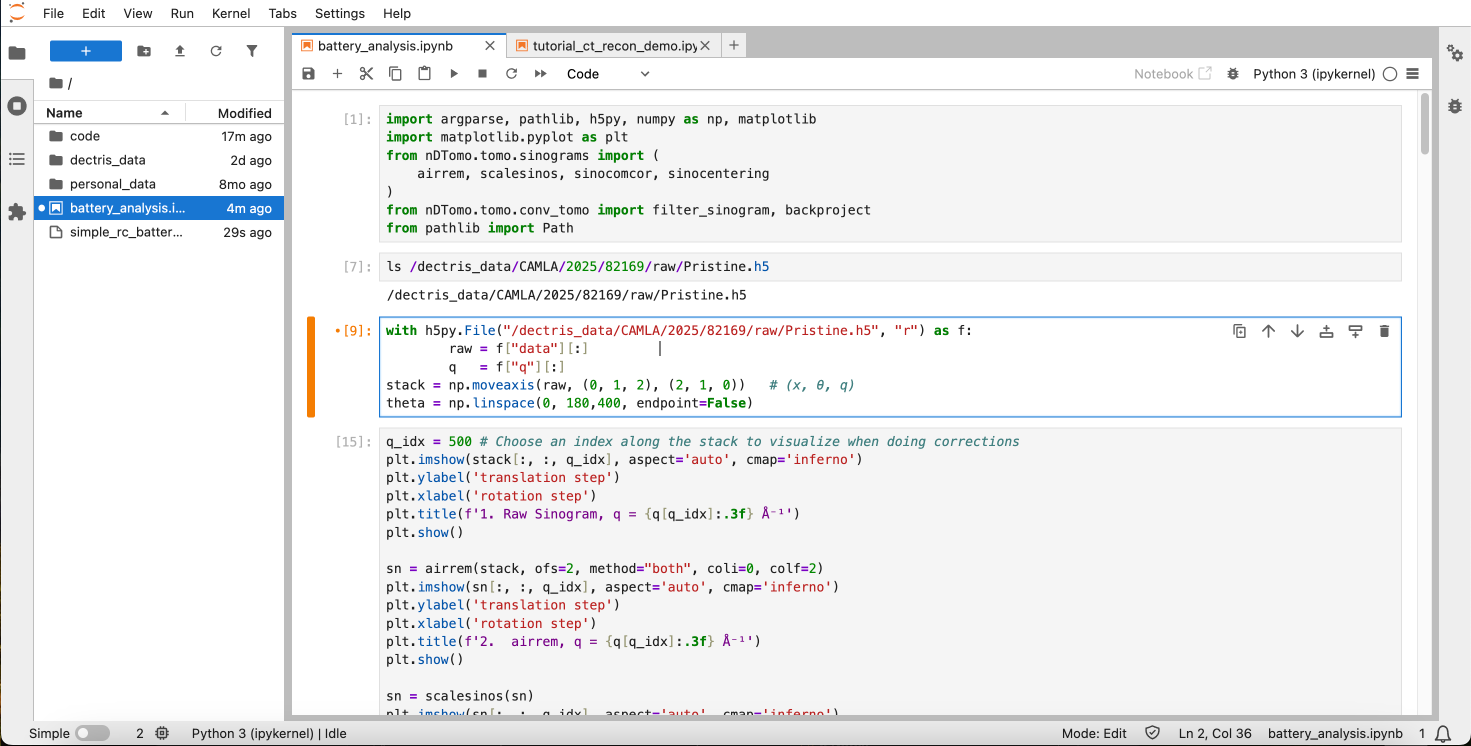The height and width of the screenshot is (746, 1471).
Task: Paste cell from clipboard icon
Action: [424, 74]
